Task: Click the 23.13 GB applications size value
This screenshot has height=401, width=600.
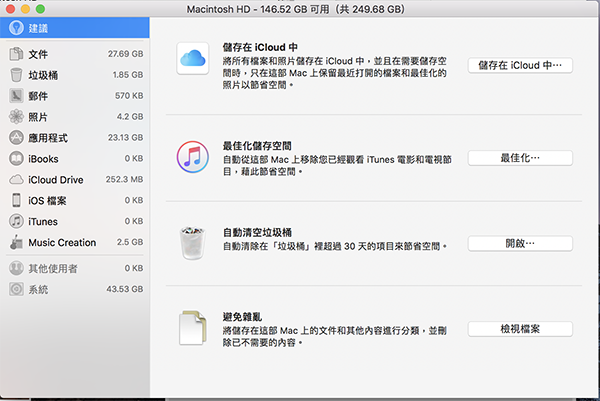Action: [126, 137]
